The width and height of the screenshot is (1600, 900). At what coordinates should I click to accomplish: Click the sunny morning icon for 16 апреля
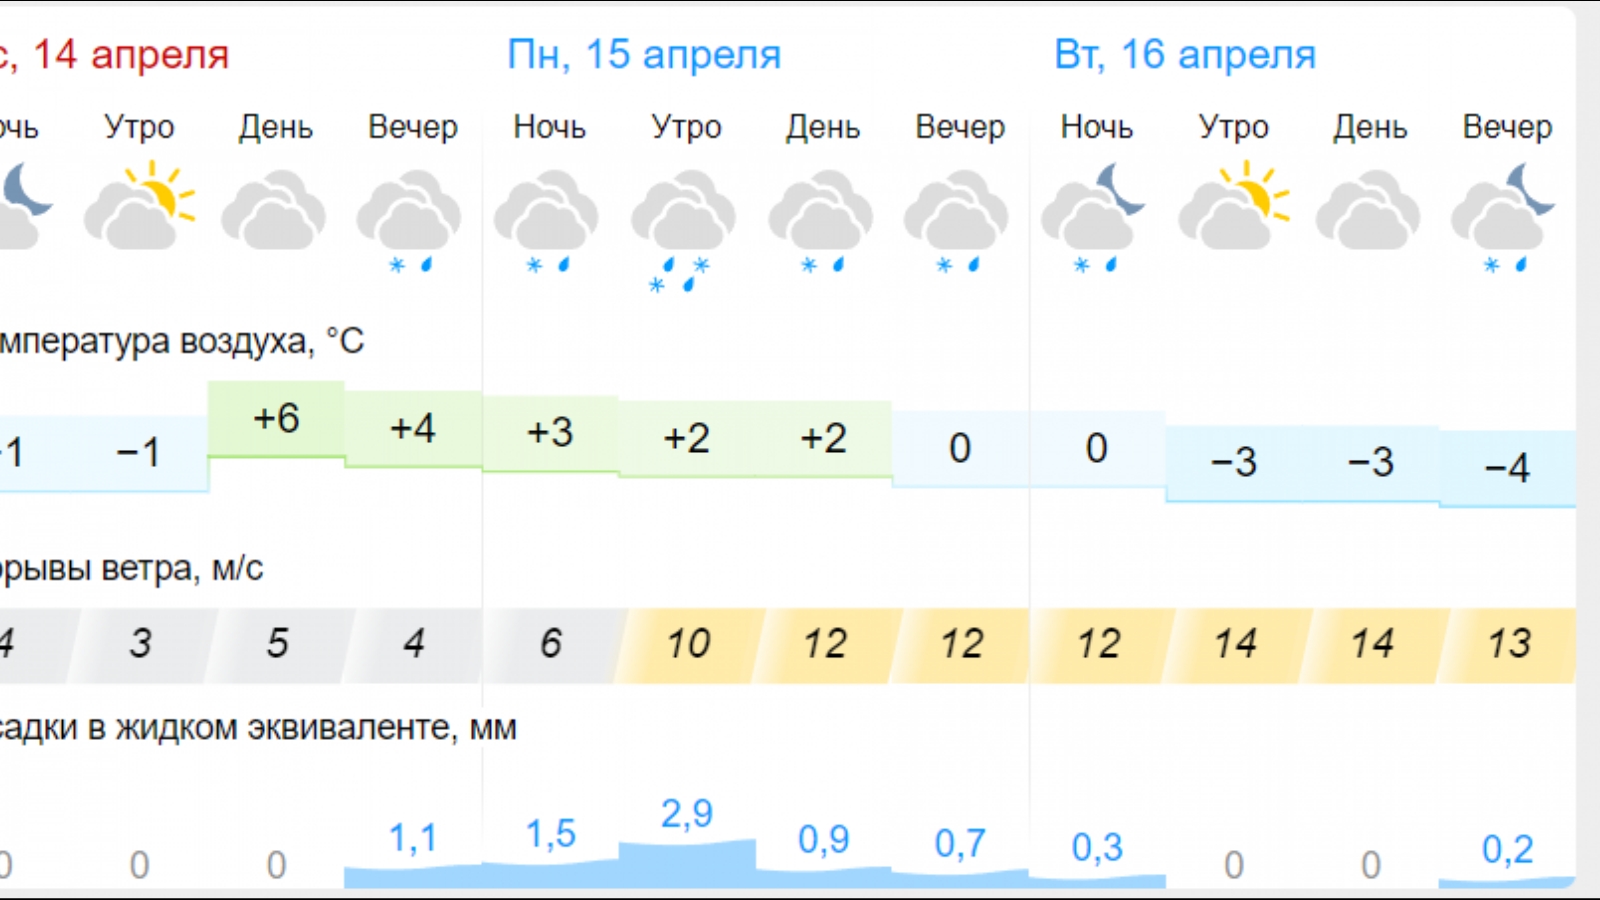tap(1234, 207)
